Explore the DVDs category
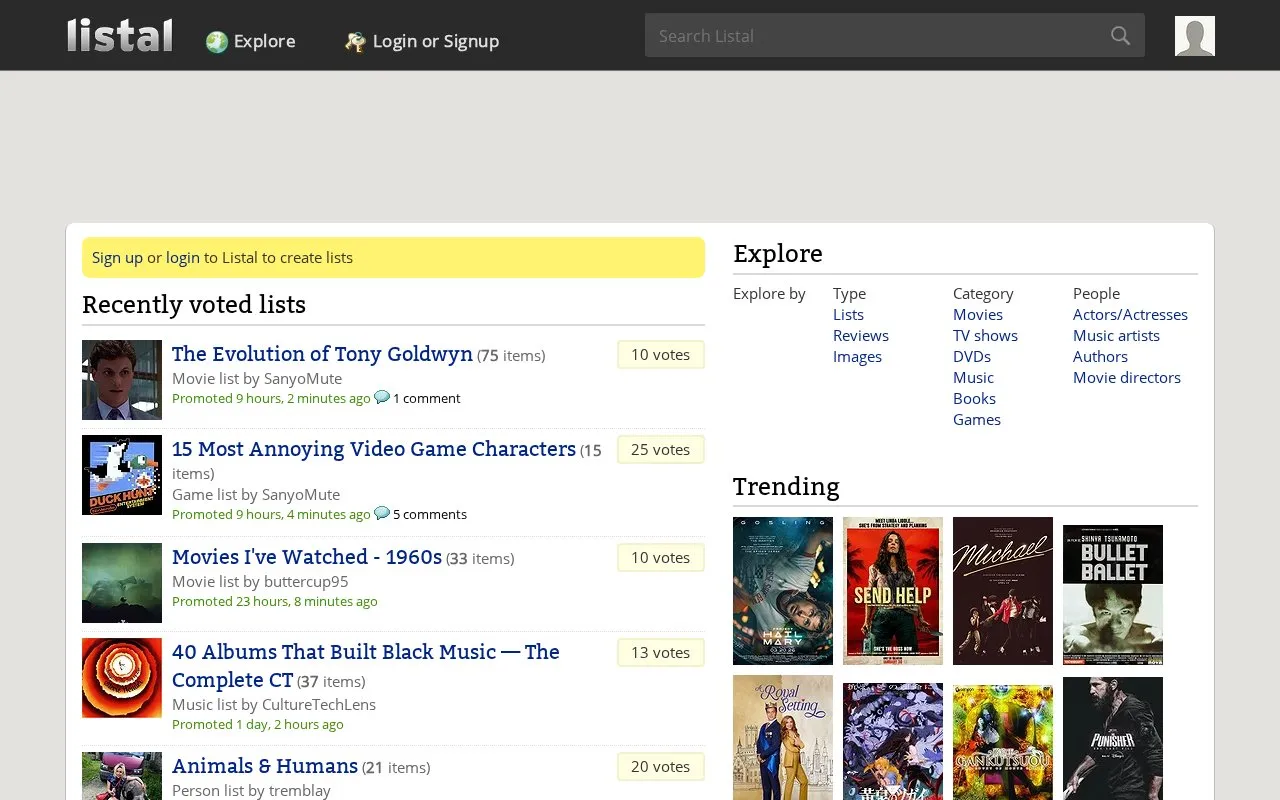 972,356
